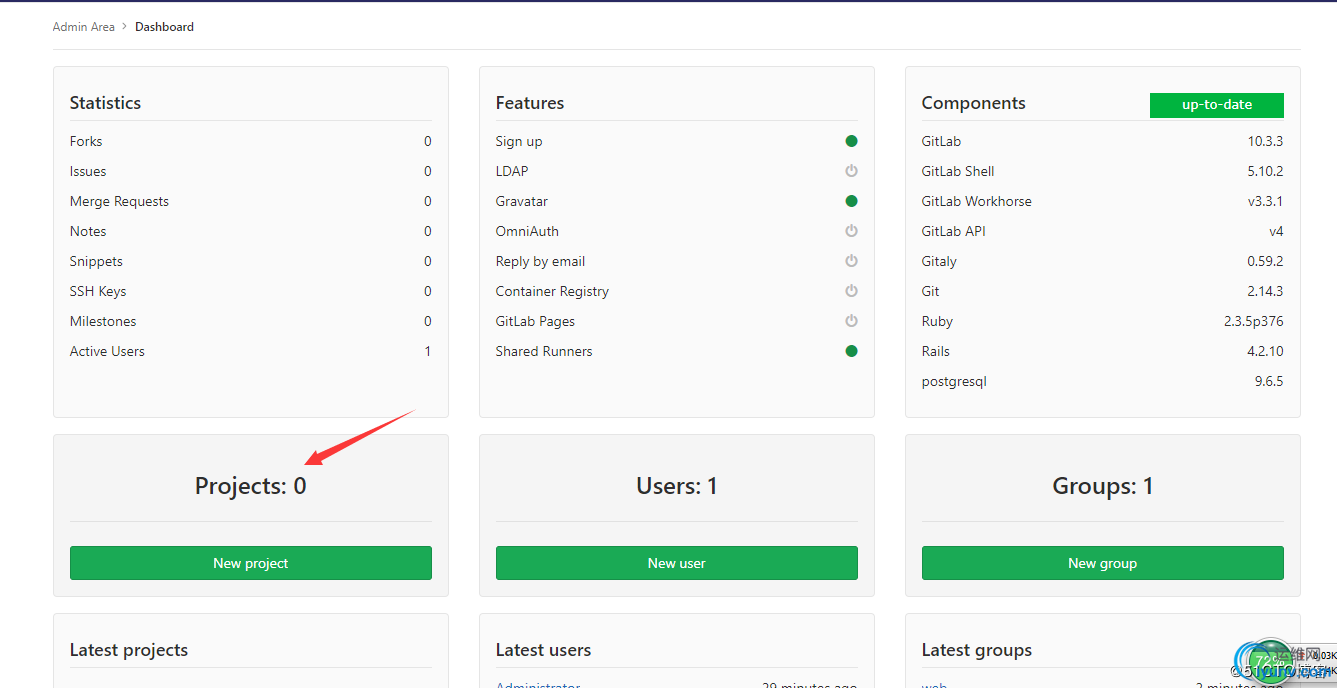This screenshot has height=688, width=1337.
Task: Click the Sign up feature label
Action: click(519, 141)
